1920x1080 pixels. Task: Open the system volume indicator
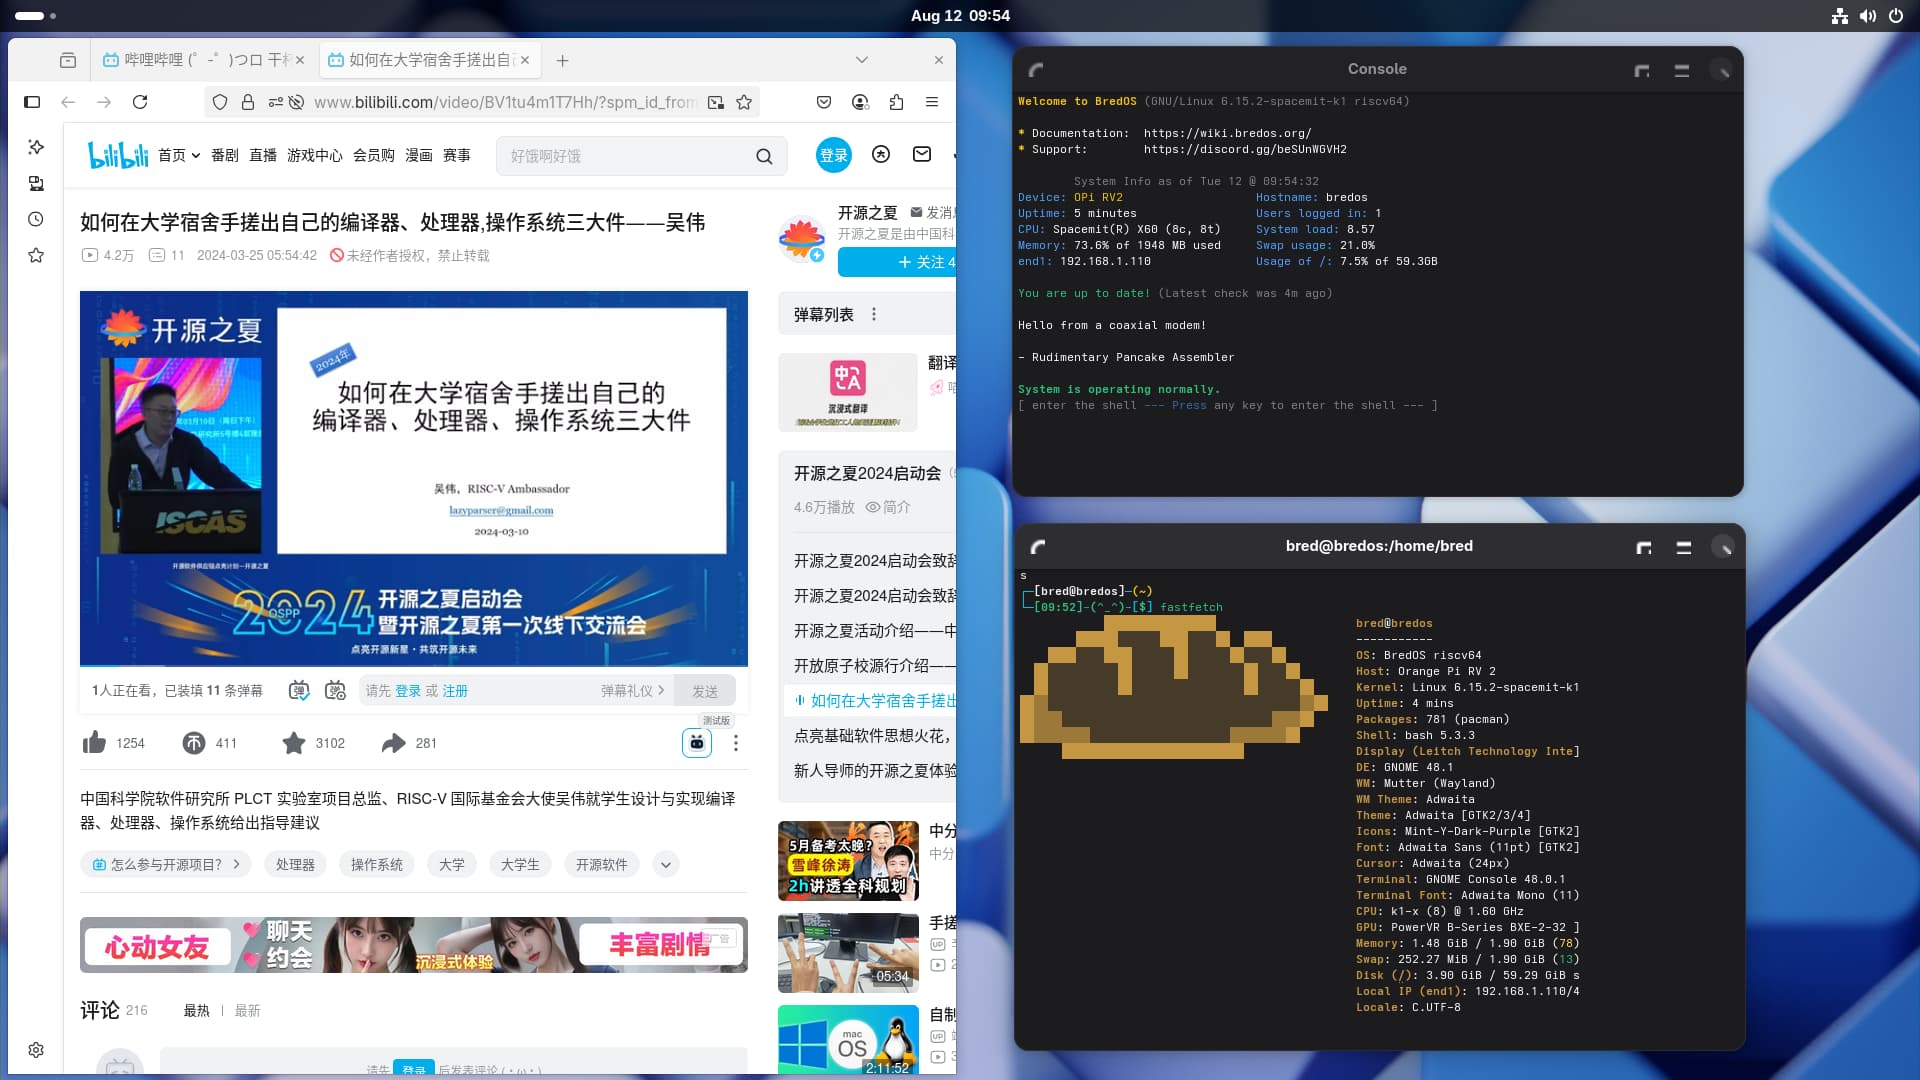pyautogui.click(x=1867, y=16)
